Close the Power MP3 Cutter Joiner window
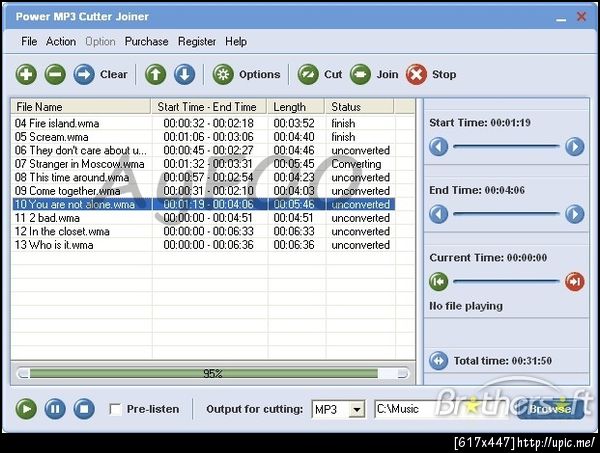 [582, 16]
